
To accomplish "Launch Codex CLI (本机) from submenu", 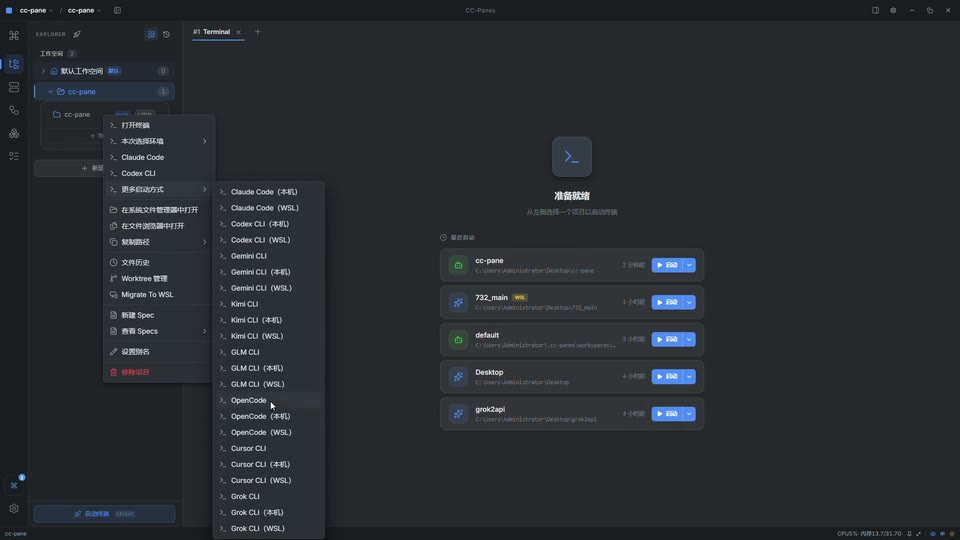I will coord(269,224).
